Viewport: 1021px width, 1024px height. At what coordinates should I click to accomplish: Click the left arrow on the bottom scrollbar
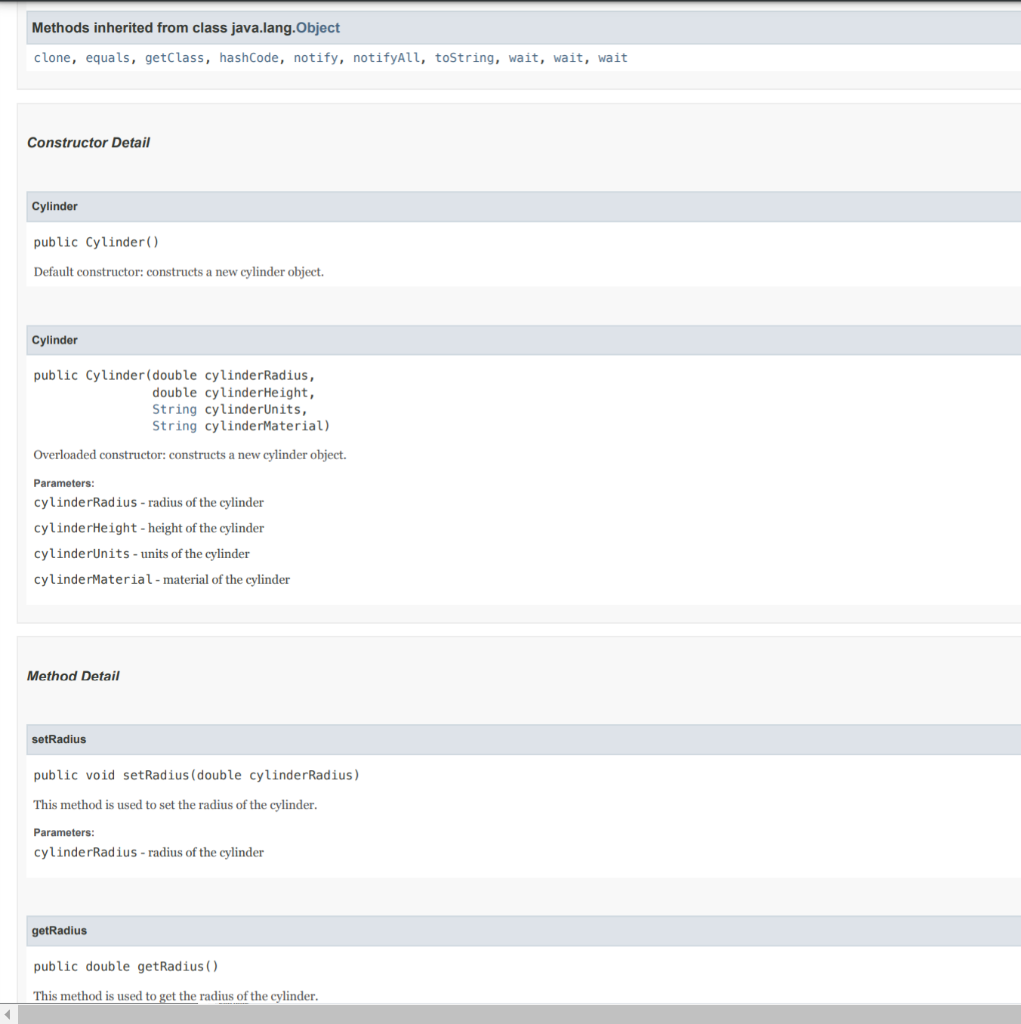(x=7, y=1014)
